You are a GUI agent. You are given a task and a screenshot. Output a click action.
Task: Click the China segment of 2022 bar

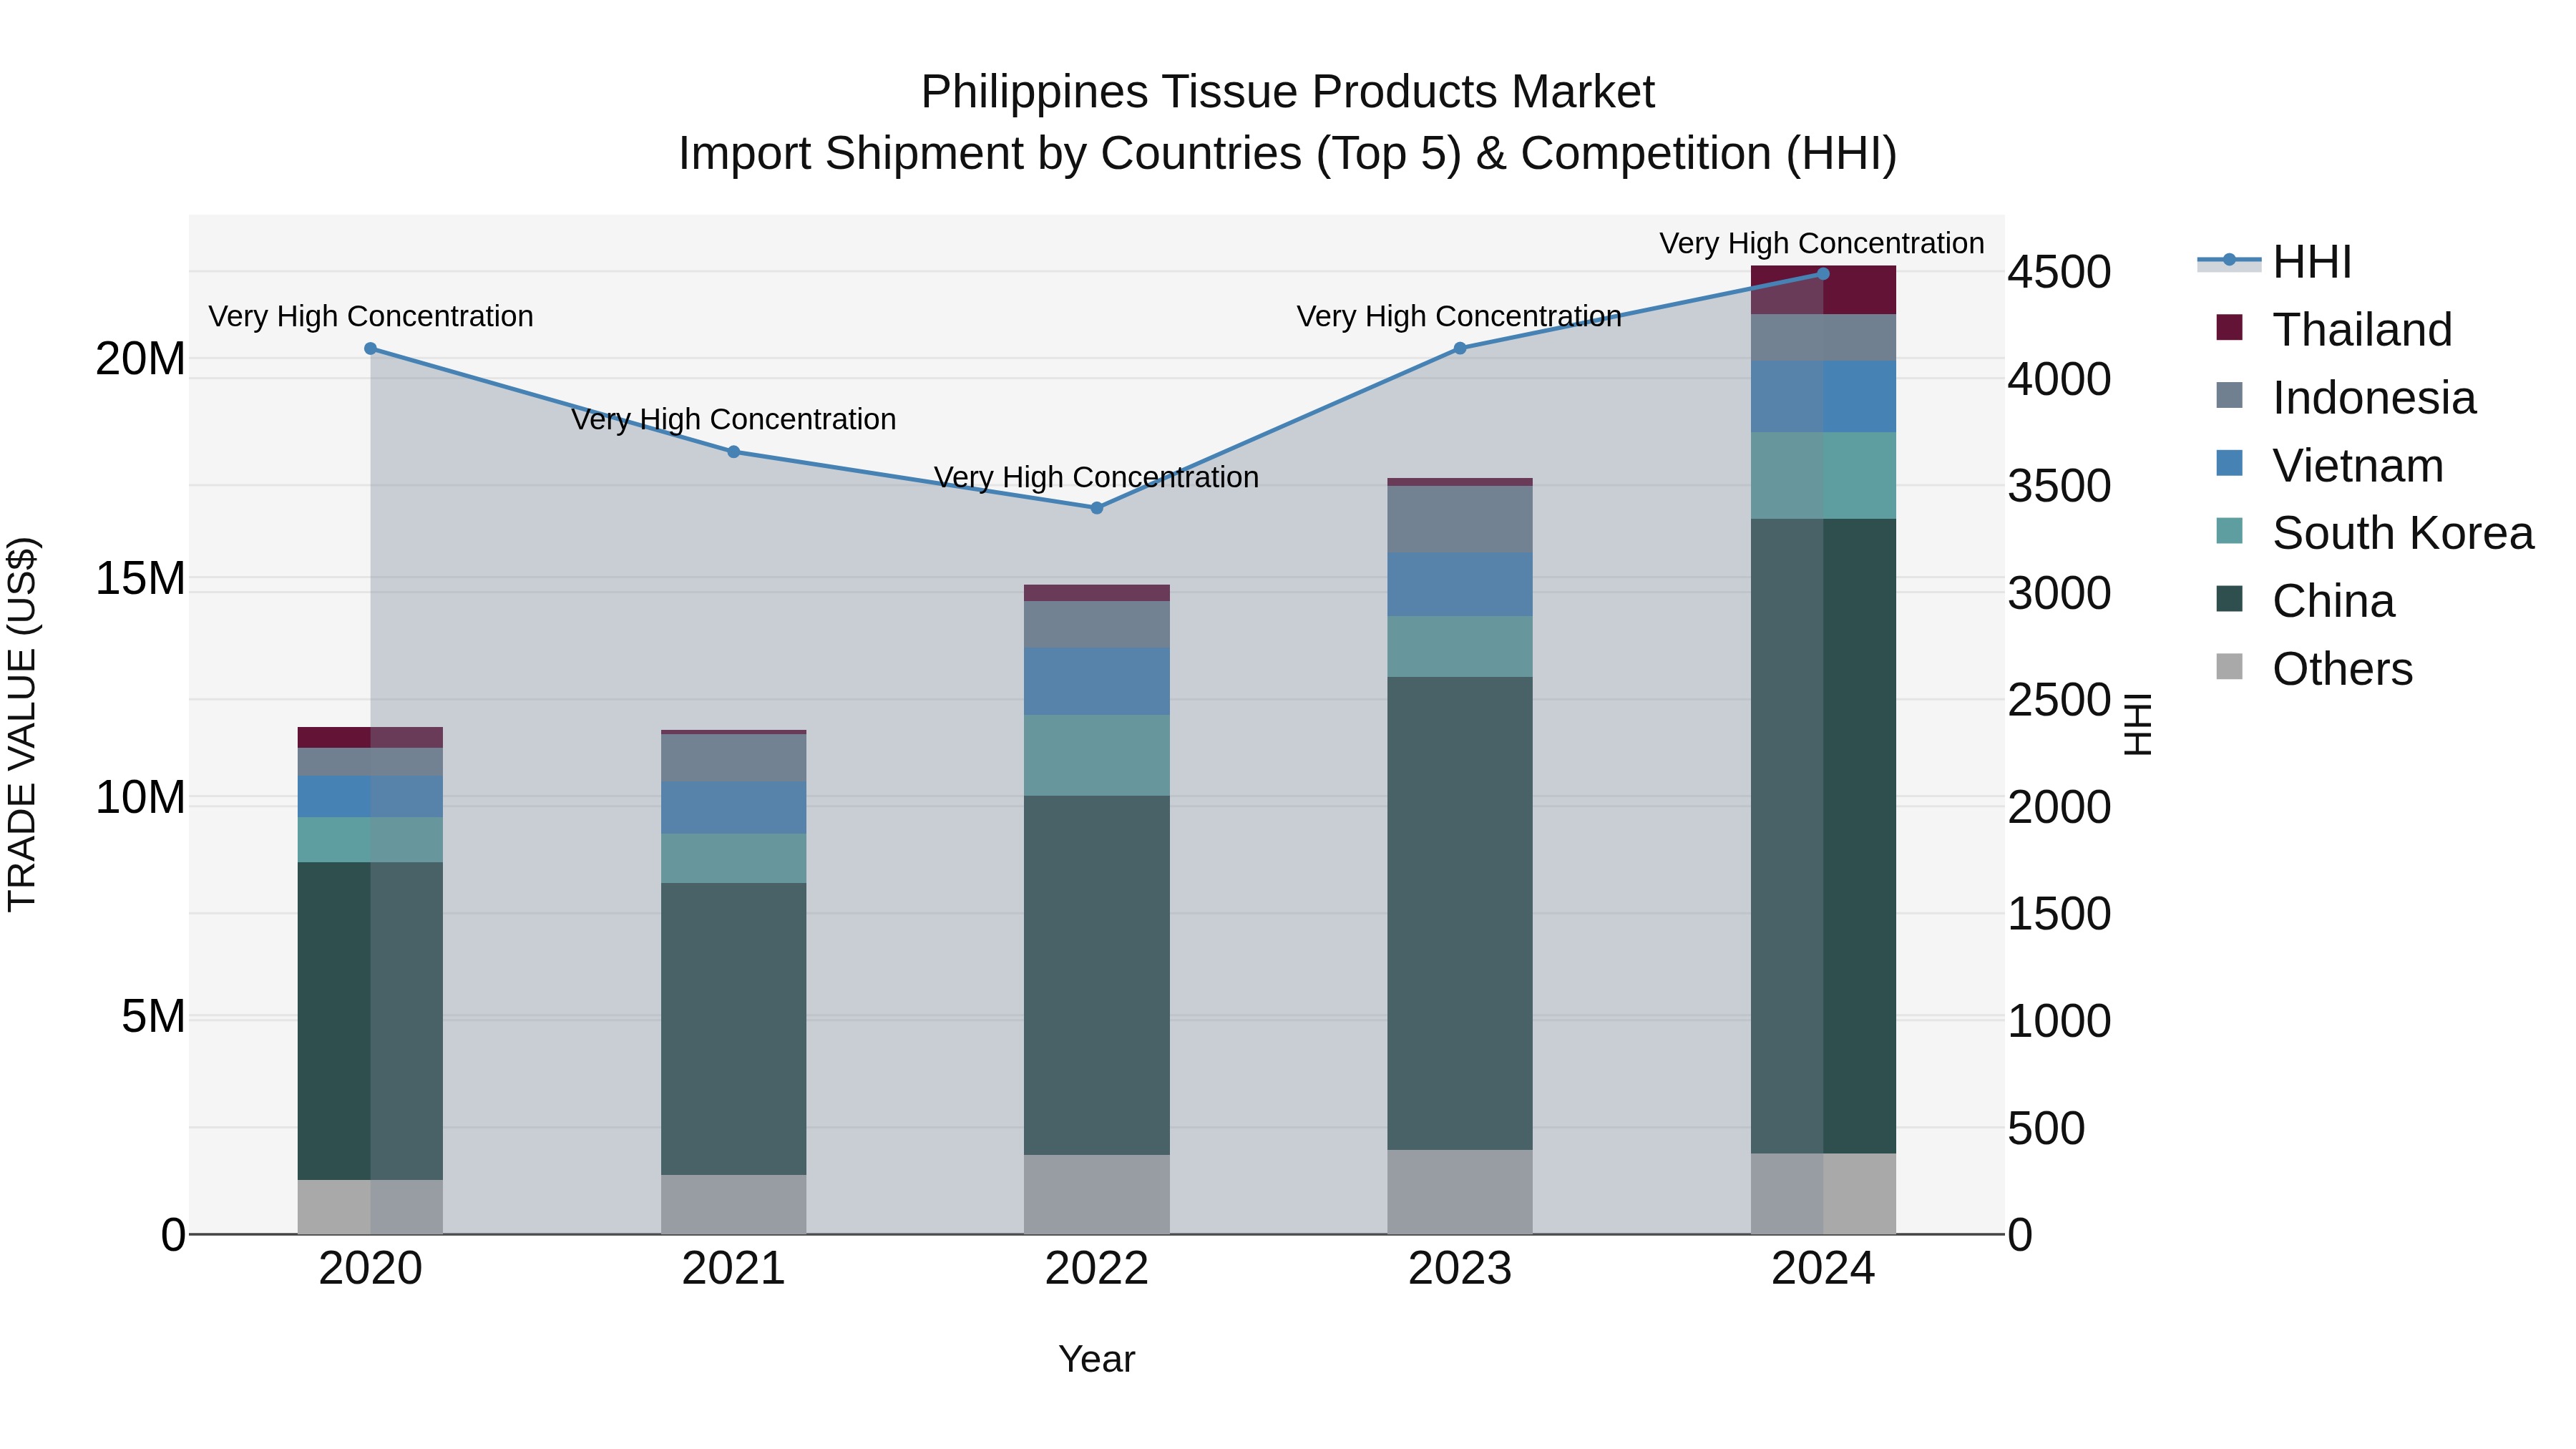(1096, 975)
